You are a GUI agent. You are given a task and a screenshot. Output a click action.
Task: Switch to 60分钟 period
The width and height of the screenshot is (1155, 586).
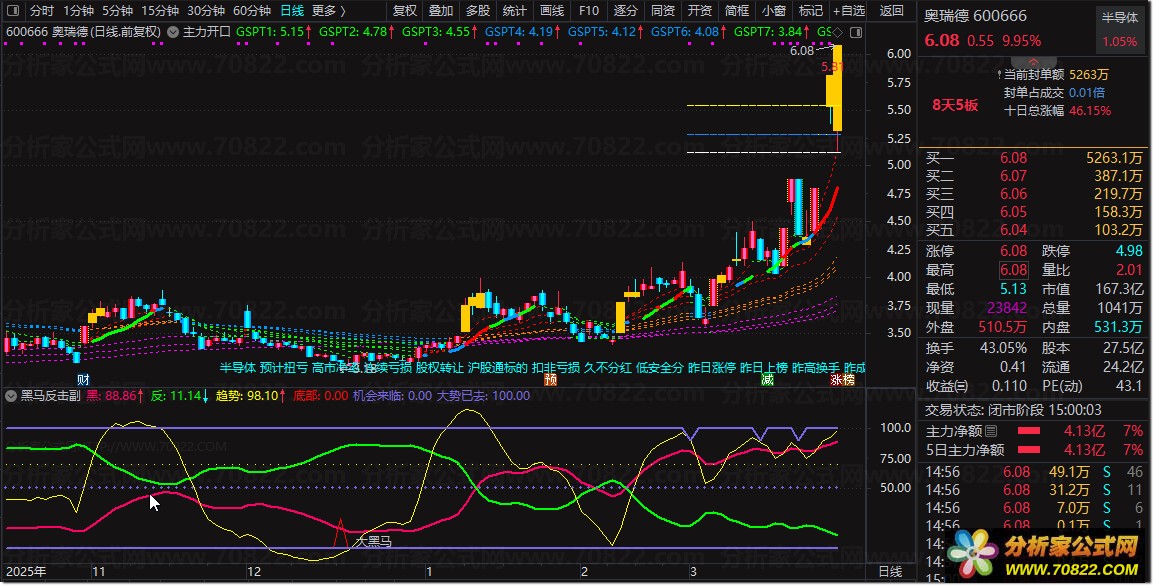[252, 11]
